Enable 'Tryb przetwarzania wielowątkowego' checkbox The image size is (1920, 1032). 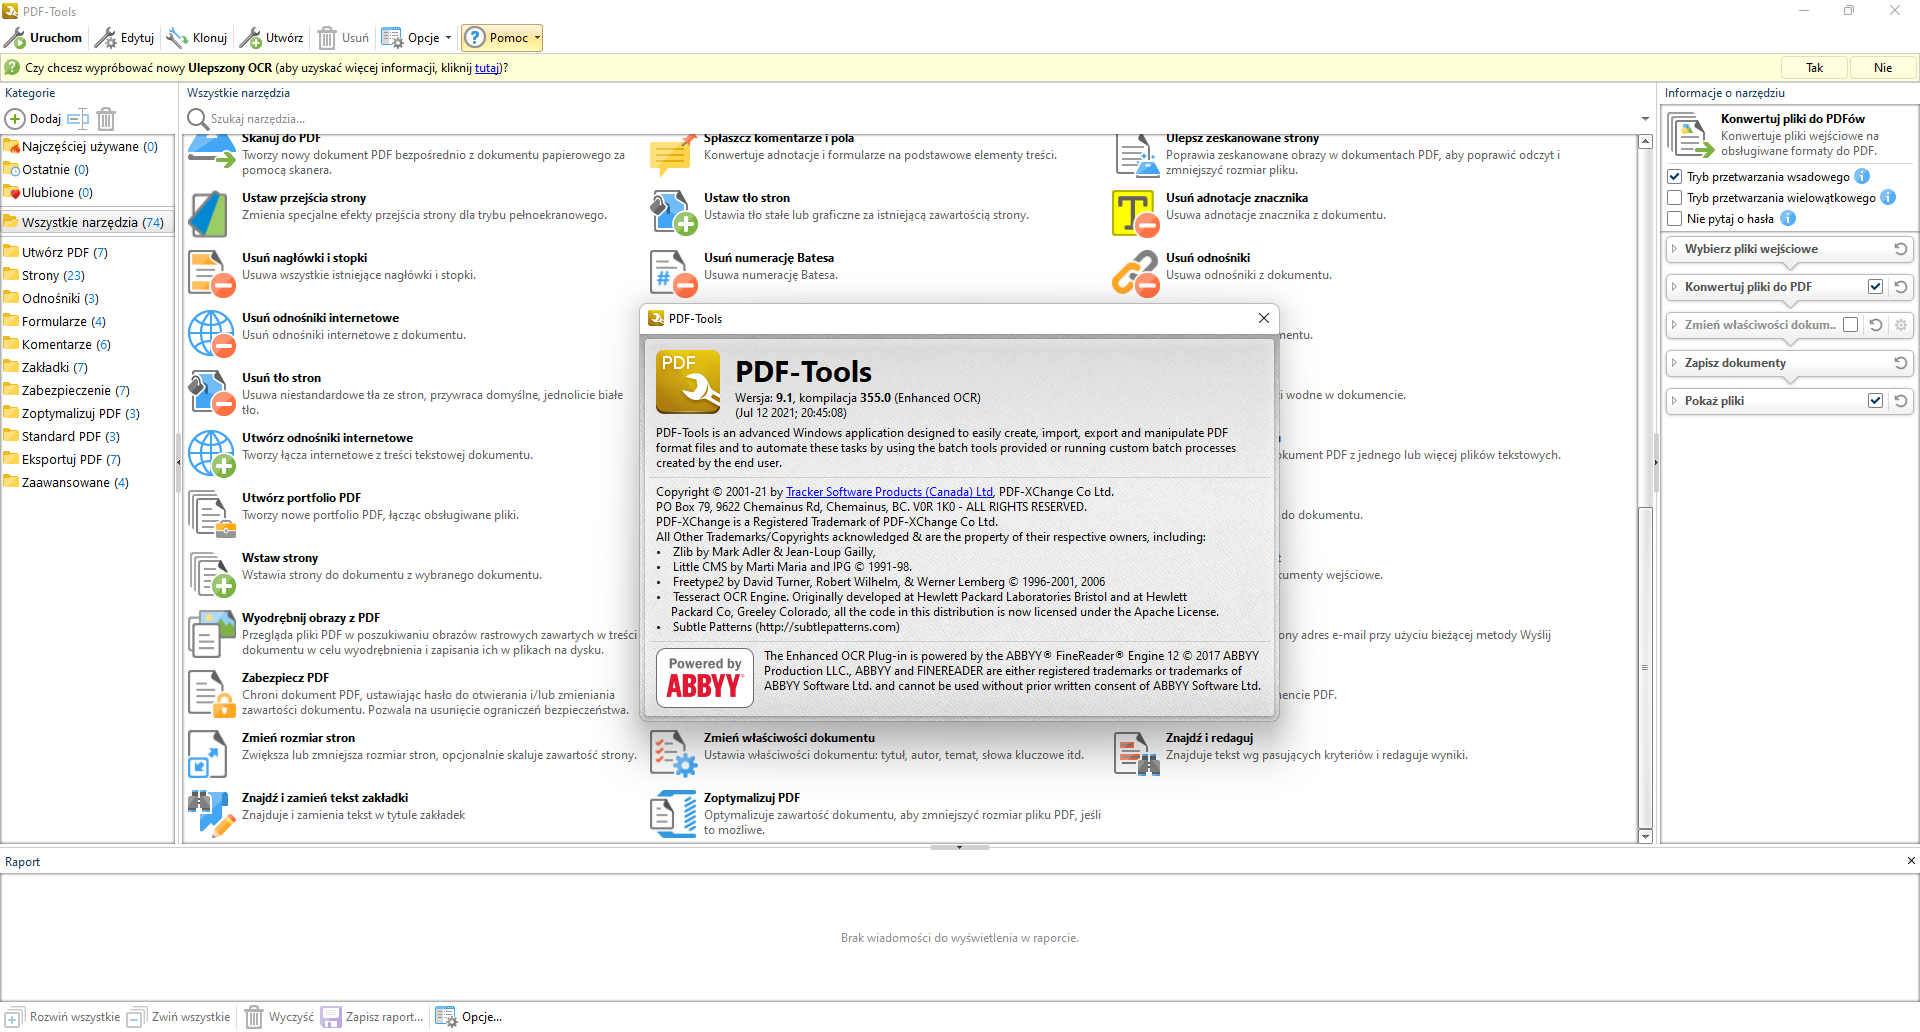pos(1675,198)
